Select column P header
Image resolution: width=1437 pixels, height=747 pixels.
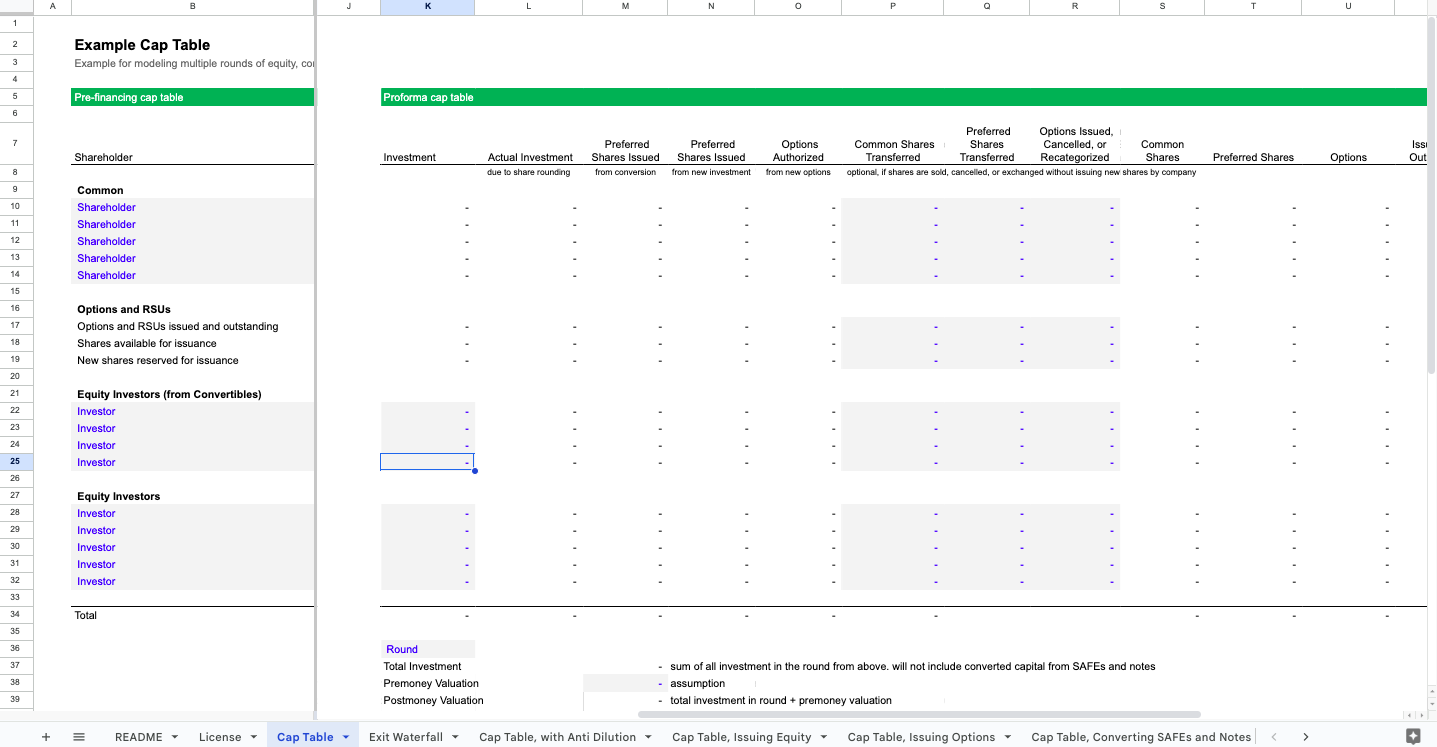click(x=892, y=7)
